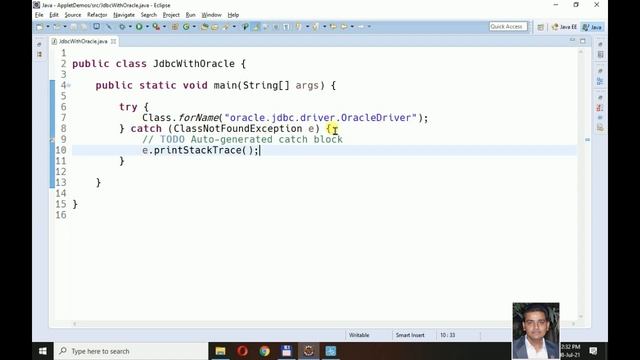Click the Package Explorer icon in left sidebar
Viewport: 640px width, 360px height.
40,54
